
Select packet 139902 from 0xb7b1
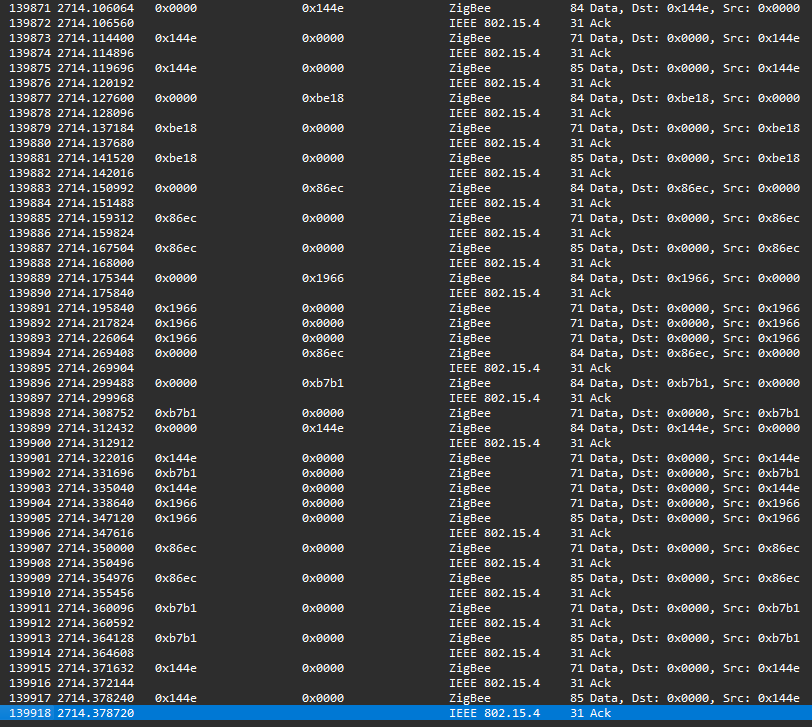point(406,474)
